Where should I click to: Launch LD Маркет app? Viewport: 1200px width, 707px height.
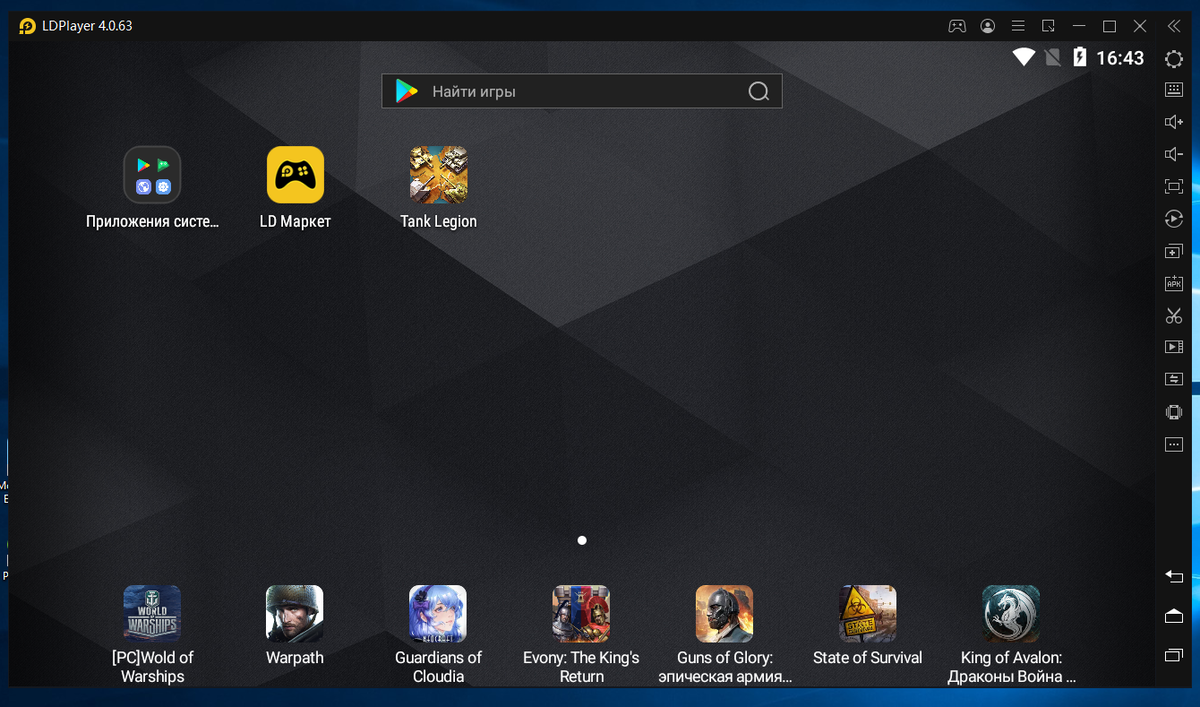pyautogui.click(x=295, y=175)
